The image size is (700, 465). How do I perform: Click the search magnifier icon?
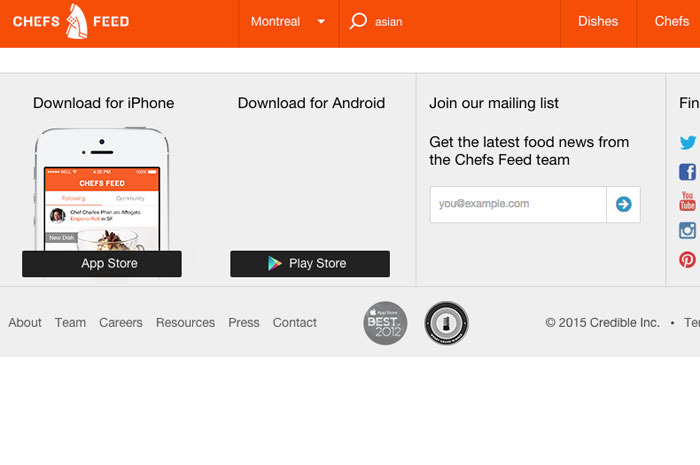pyautogui.click(x=358, y=21)
